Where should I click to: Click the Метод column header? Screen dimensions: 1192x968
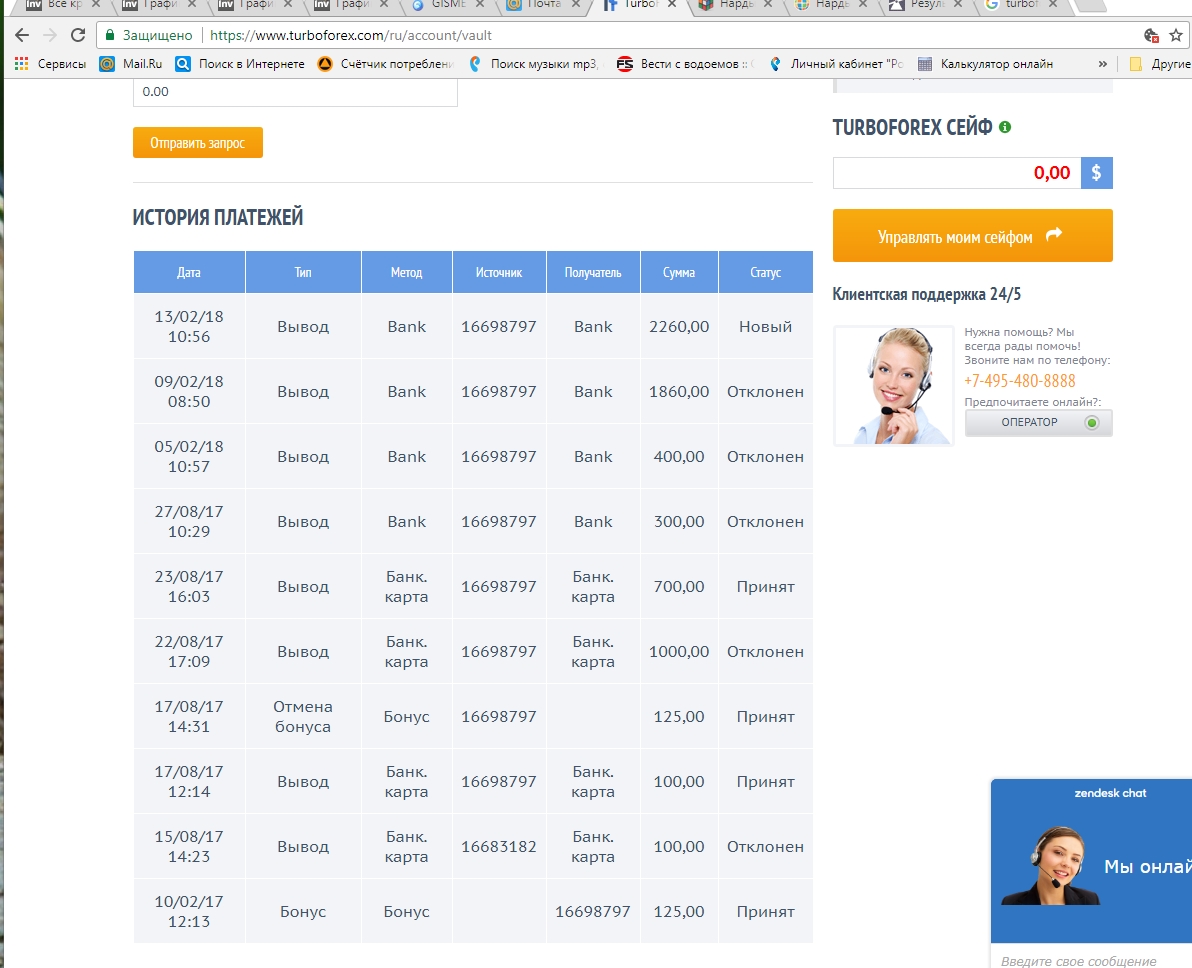click(x=407, y=272)
